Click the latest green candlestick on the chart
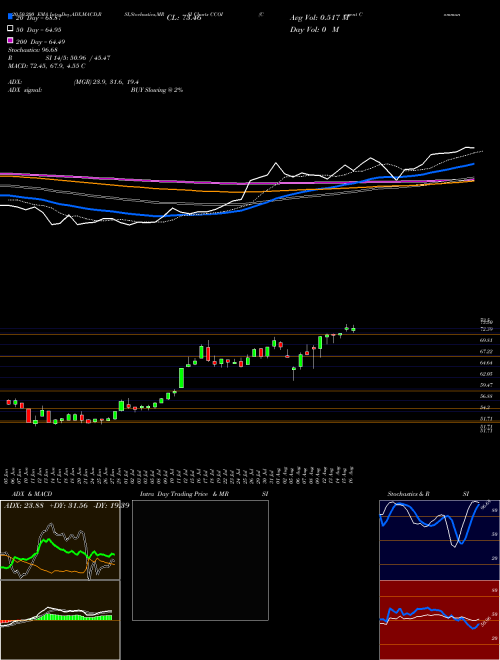The image size is (500, 660). pyautogui.click(x=353, y=330)
